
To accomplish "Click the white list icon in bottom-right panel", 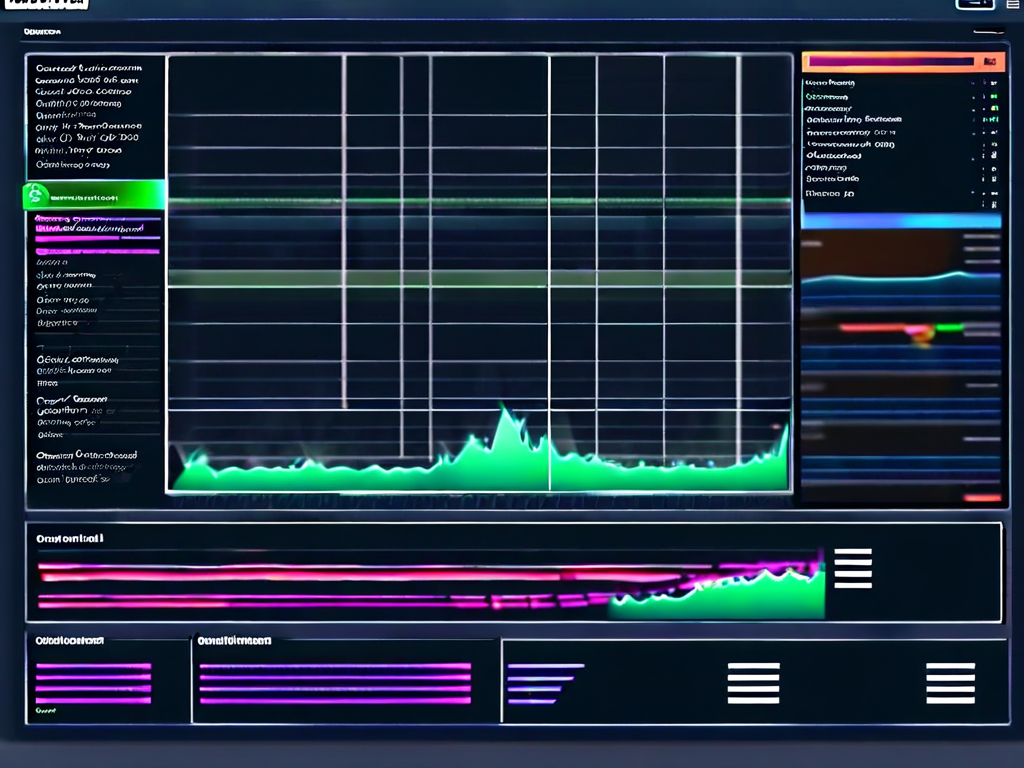I will tap(950, 684).
